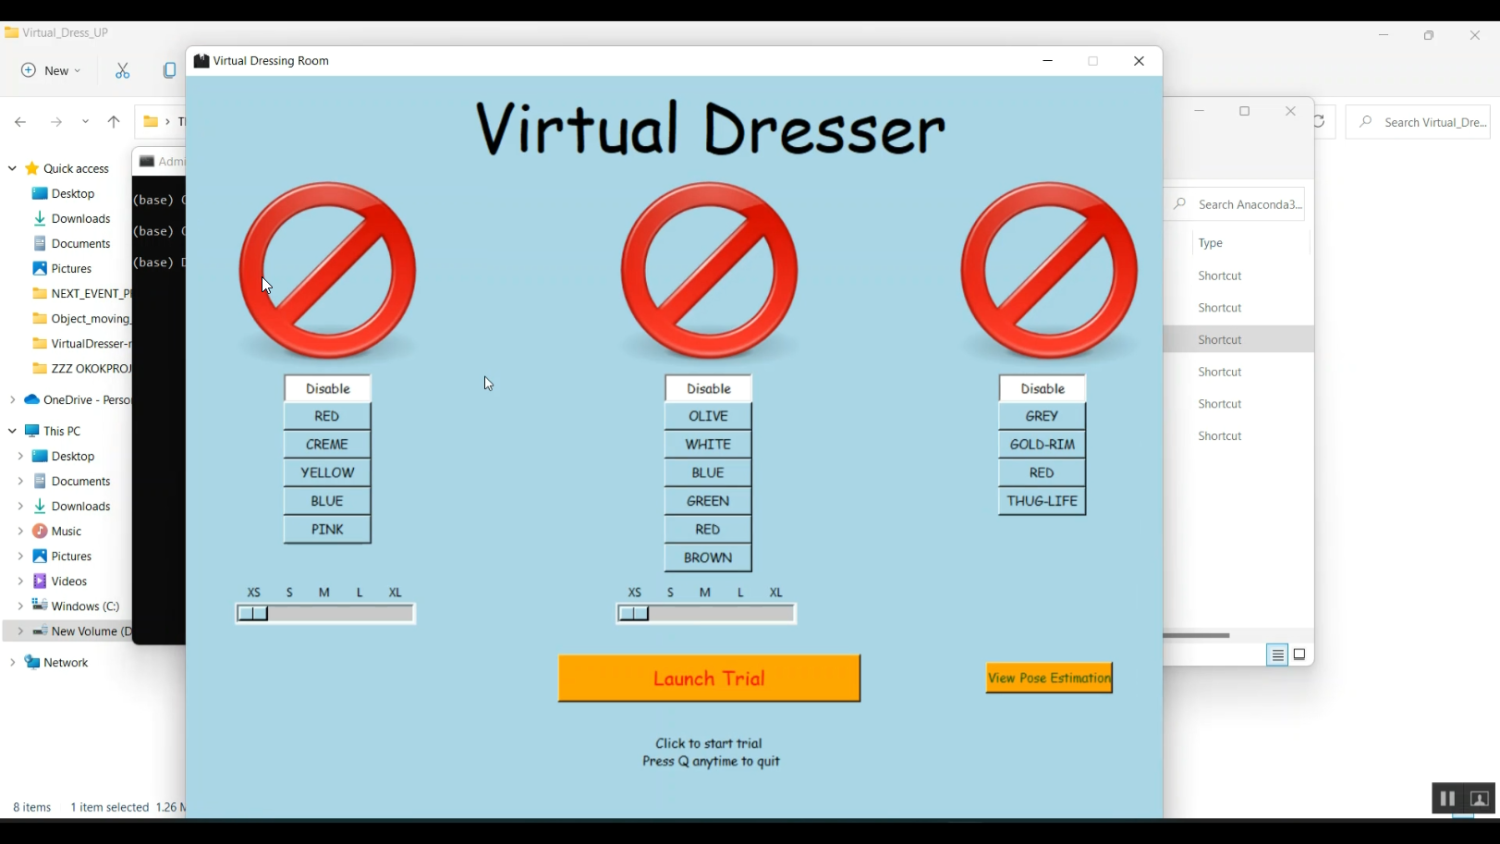The height and width of the screenshot is (844, 1500).
Task: Click the middle red prohibition preview image
Action: tap(708, 270)
